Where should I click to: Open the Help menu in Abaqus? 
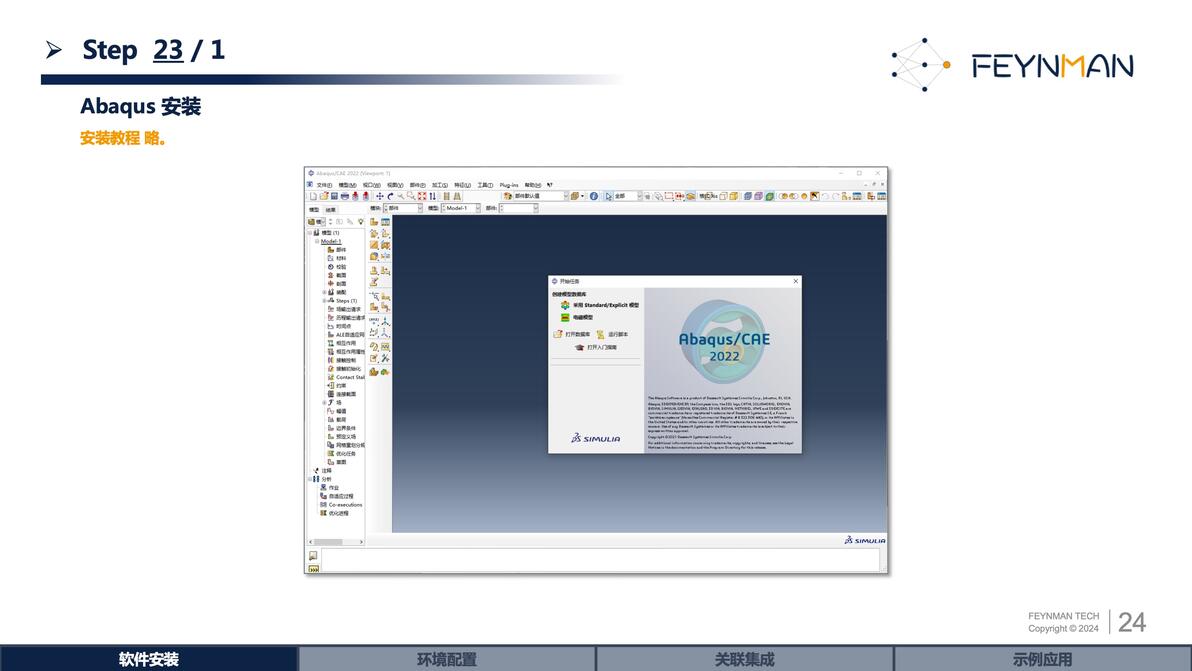point(533,185)
